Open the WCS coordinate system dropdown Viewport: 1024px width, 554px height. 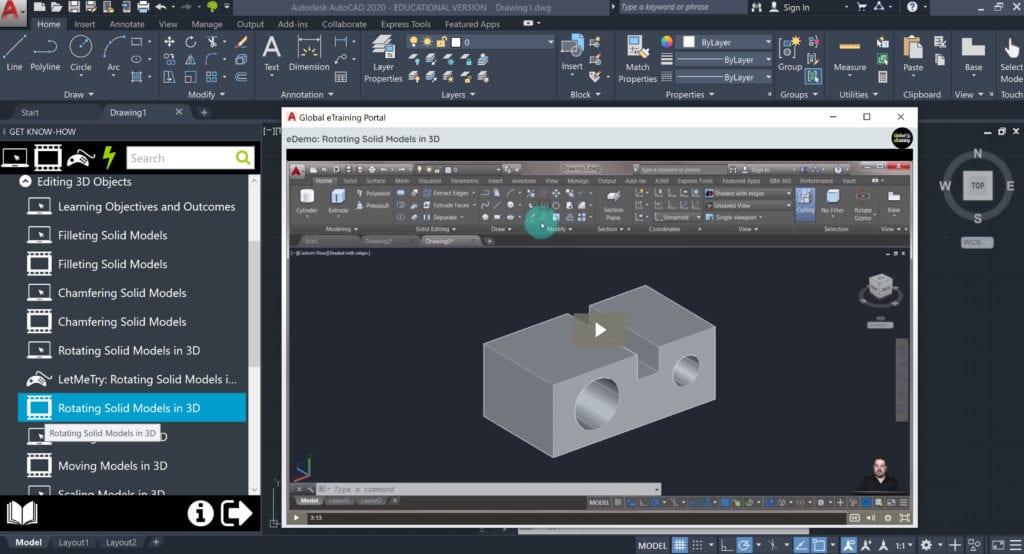click(x=977, y=242)
